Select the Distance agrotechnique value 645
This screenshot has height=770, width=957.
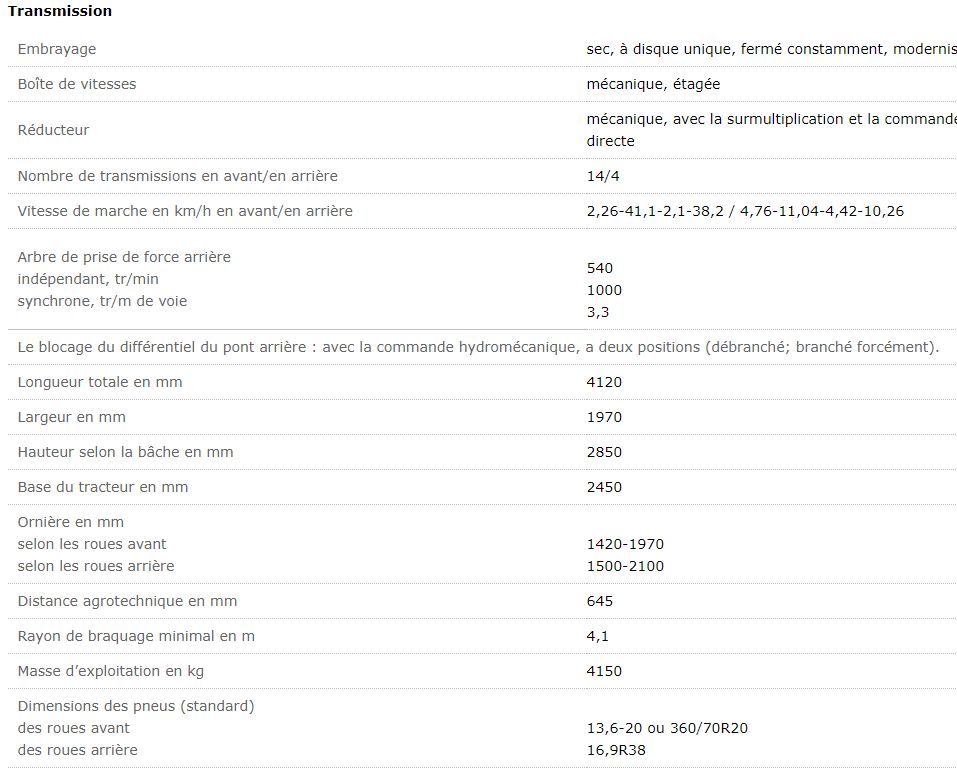600,601
